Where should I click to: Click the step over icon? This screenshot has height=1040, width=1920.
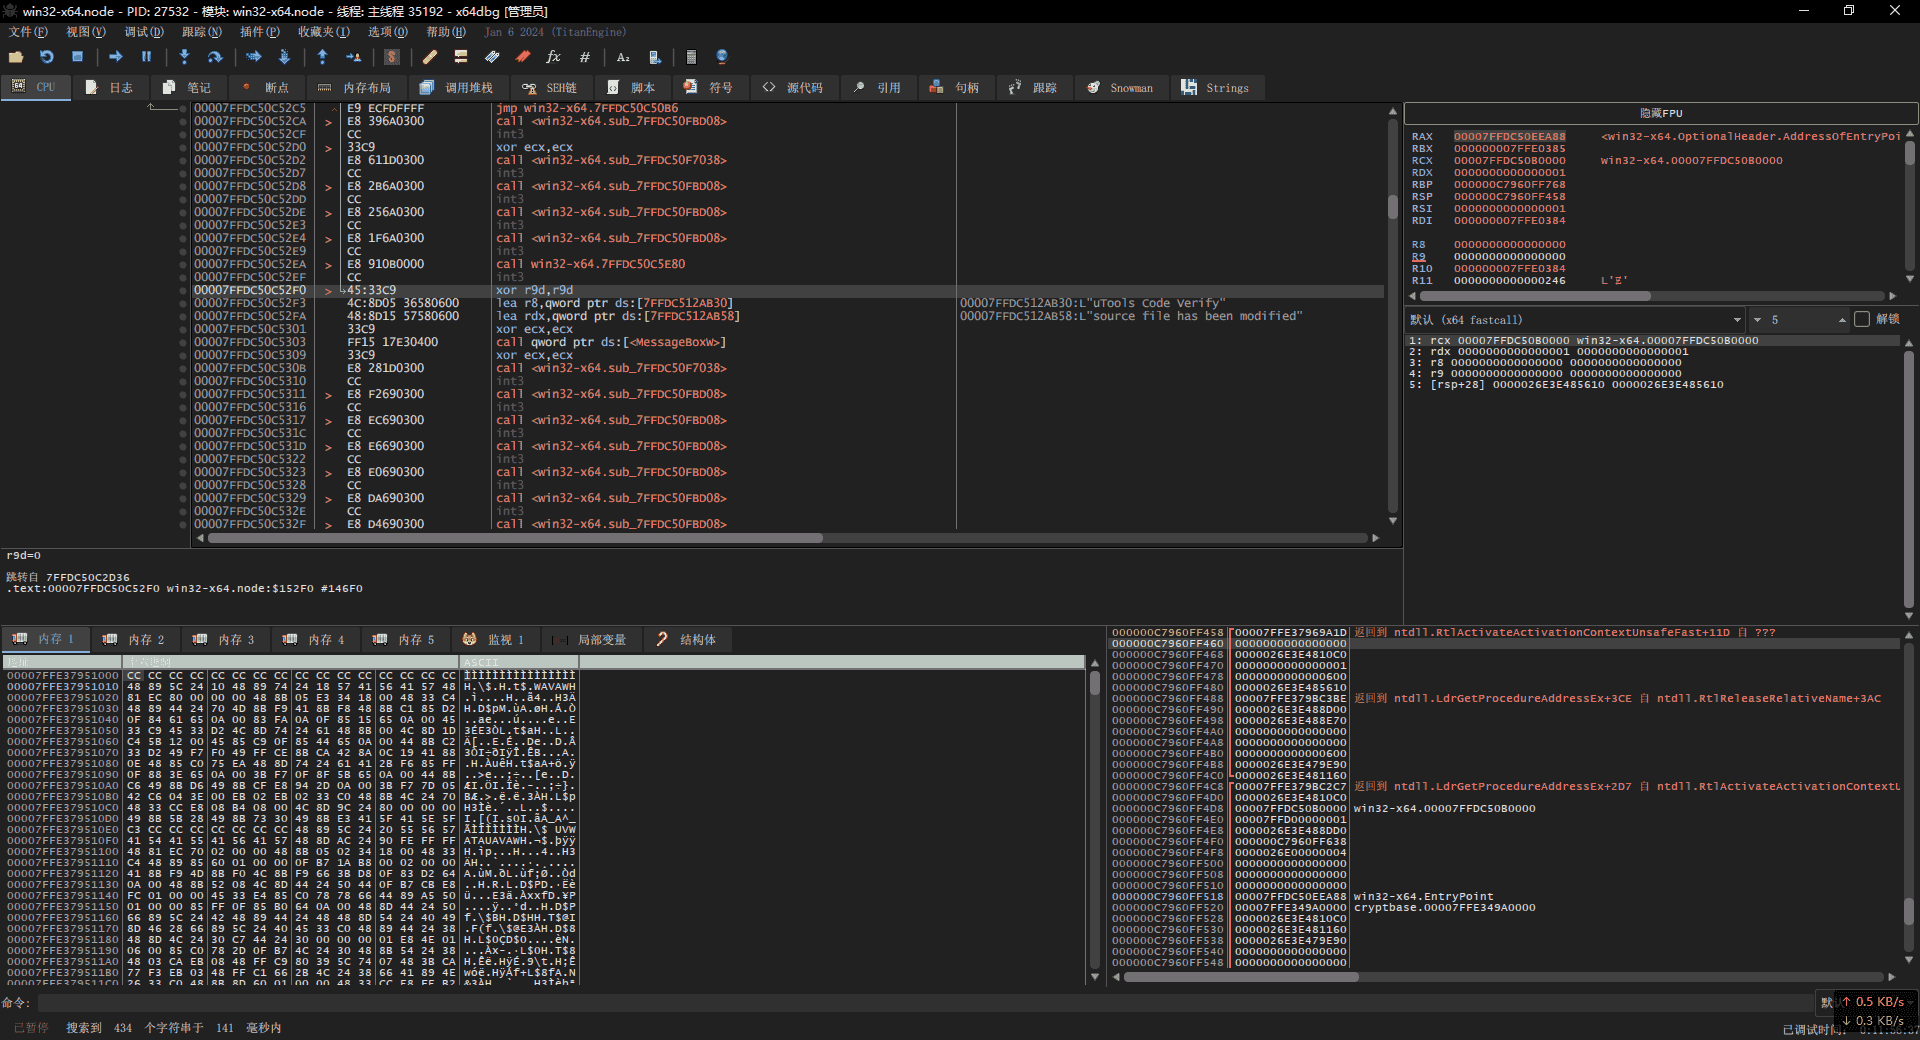(x=214, y=57)
